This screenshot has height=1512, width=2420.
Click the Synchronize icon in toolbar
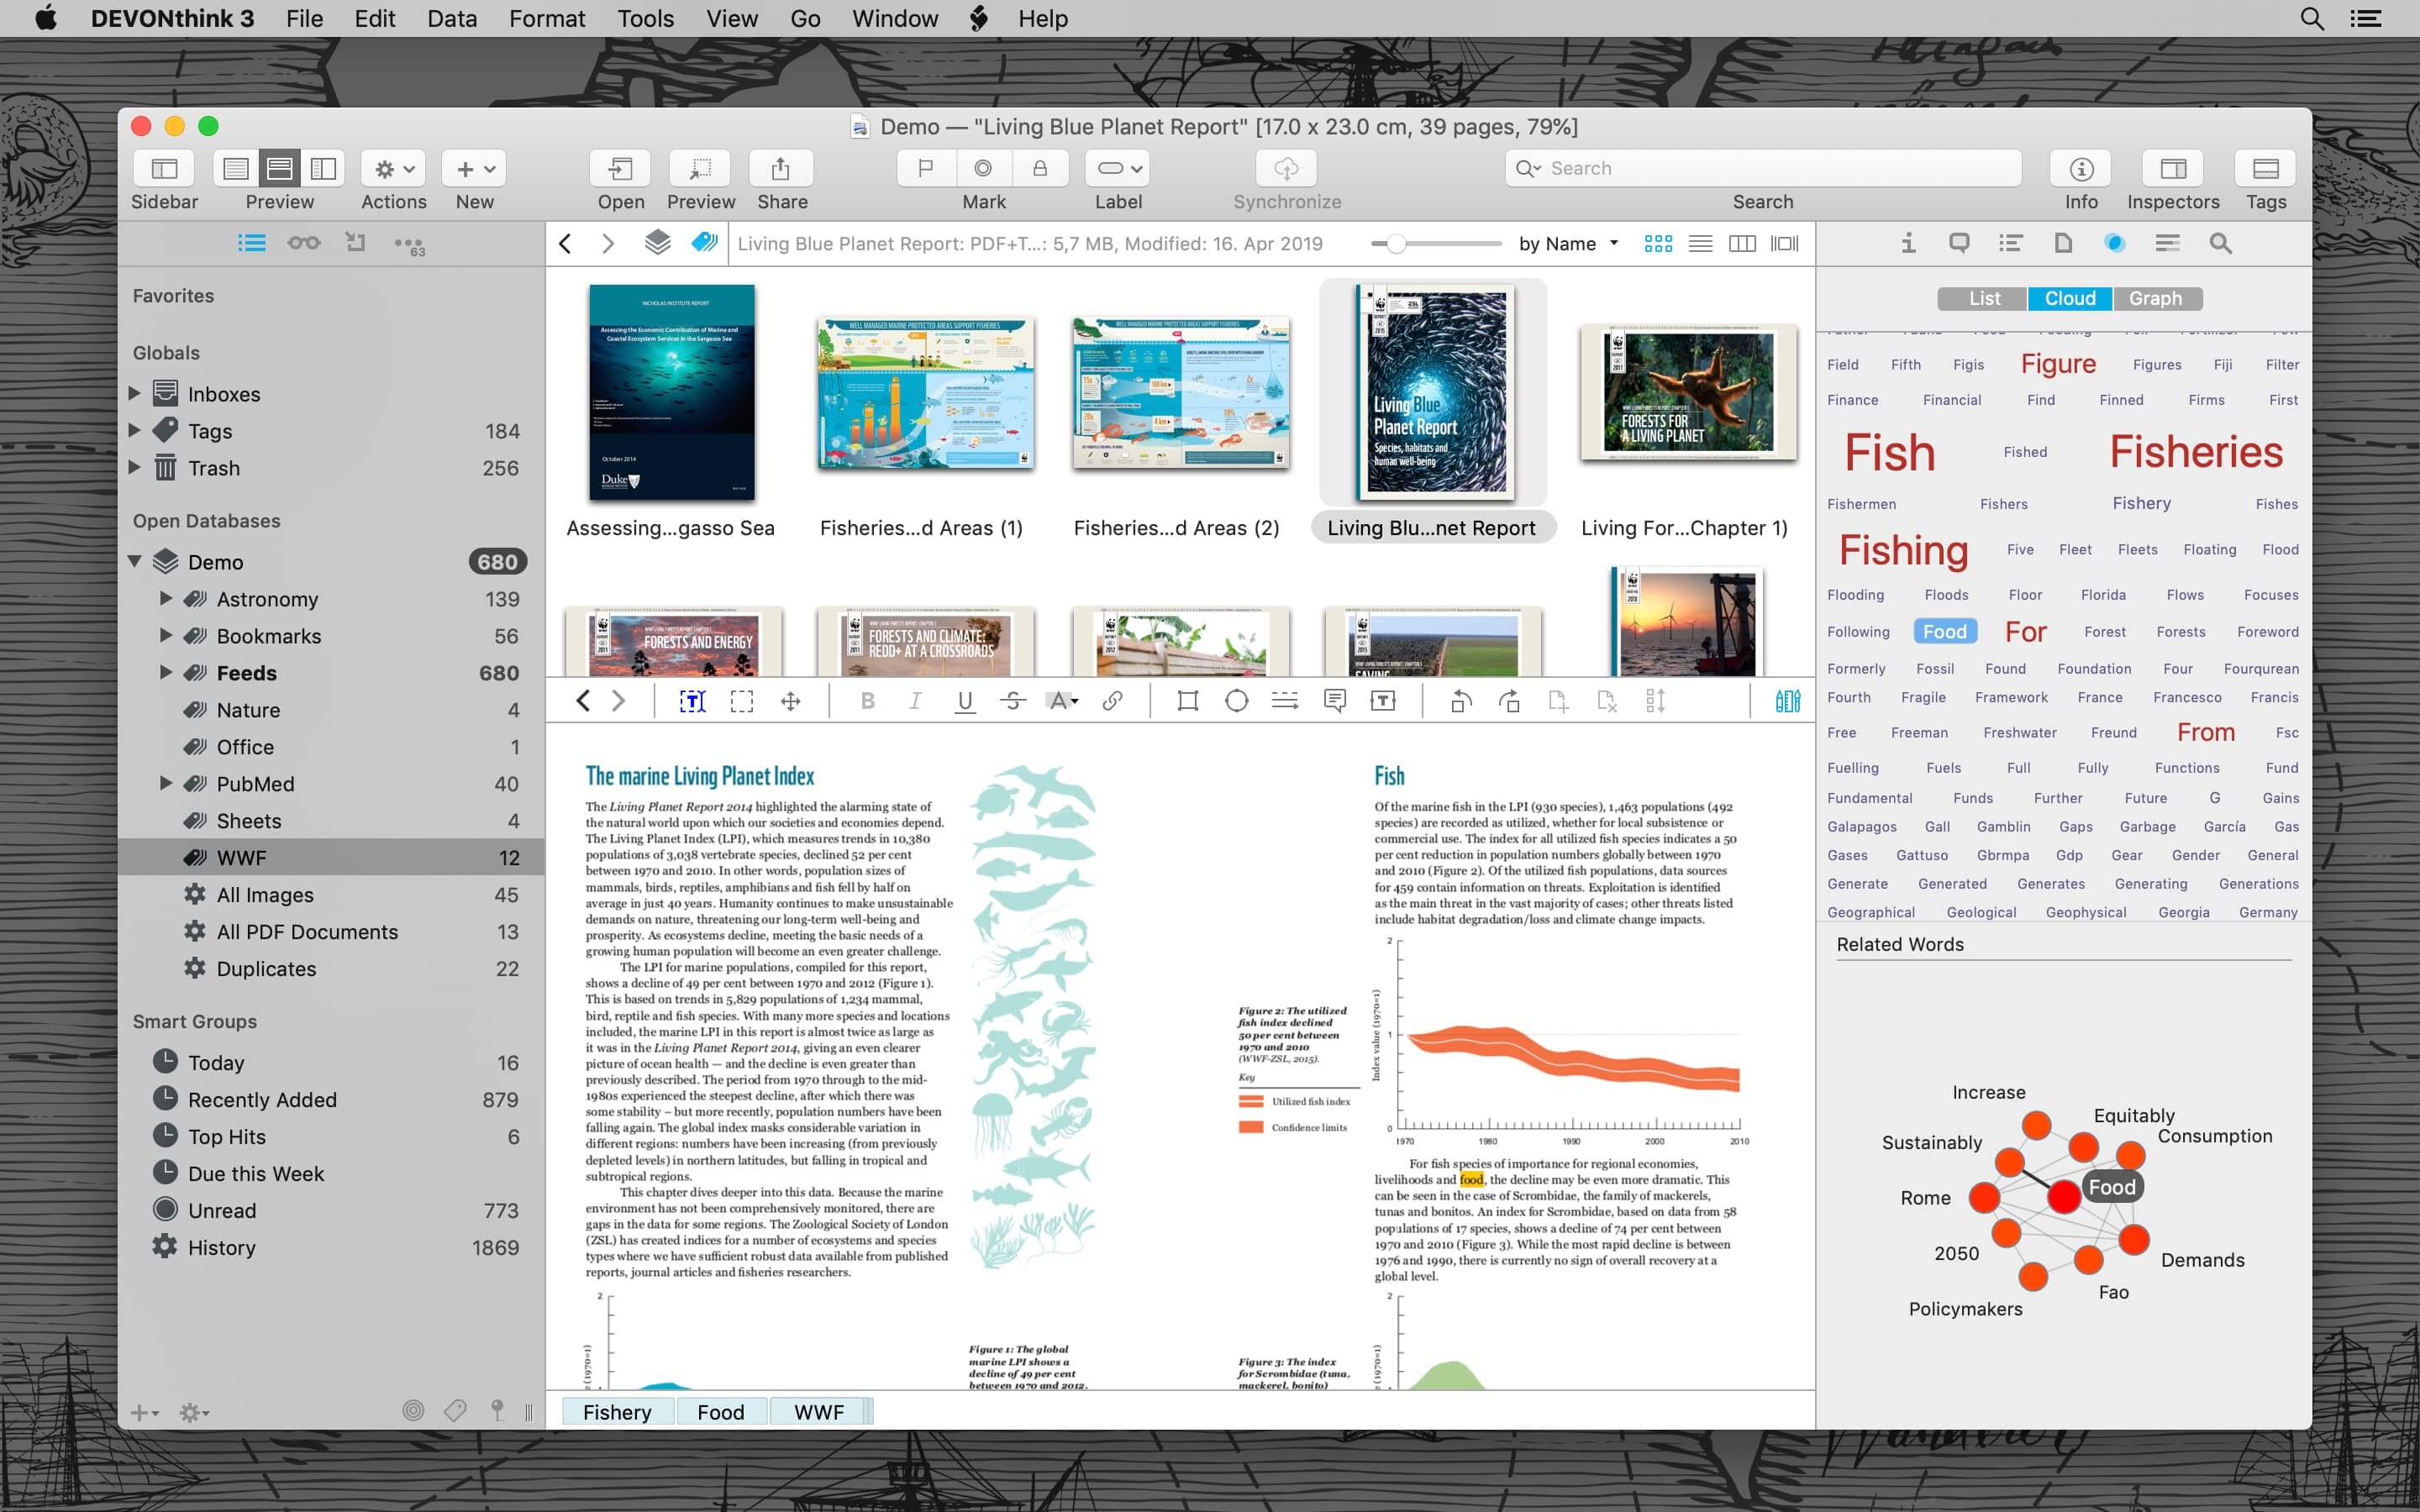click(x=1286, y=169)
